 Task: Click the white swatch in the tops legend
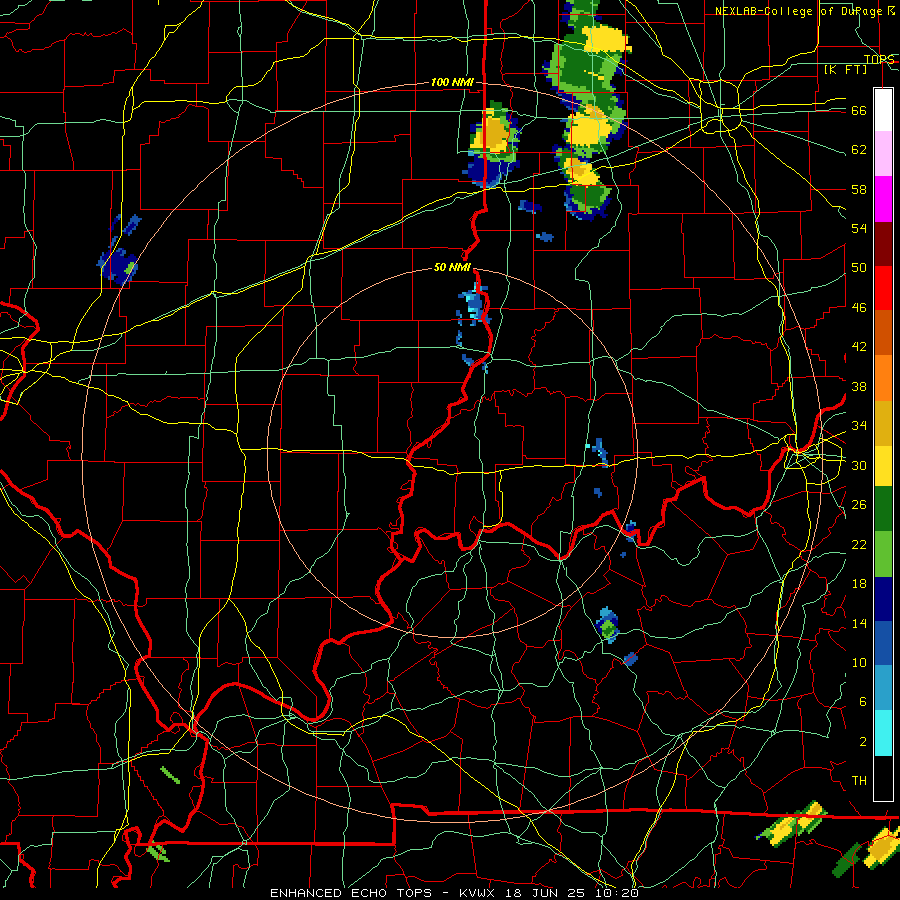pyautogui.click(x=883, y=110)
